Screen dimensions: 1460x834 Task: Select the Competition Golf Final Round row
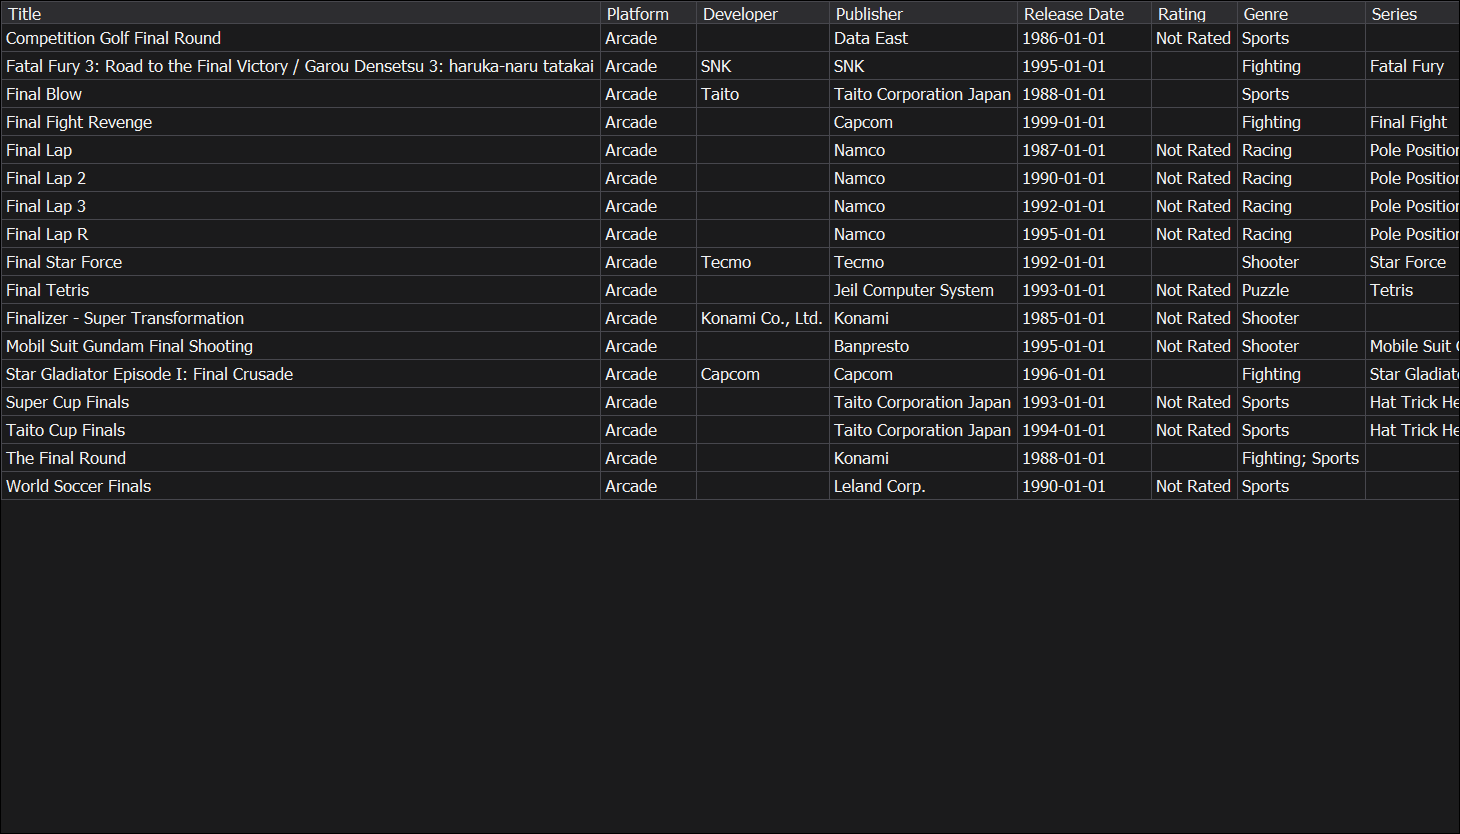(x=730, y=38)
